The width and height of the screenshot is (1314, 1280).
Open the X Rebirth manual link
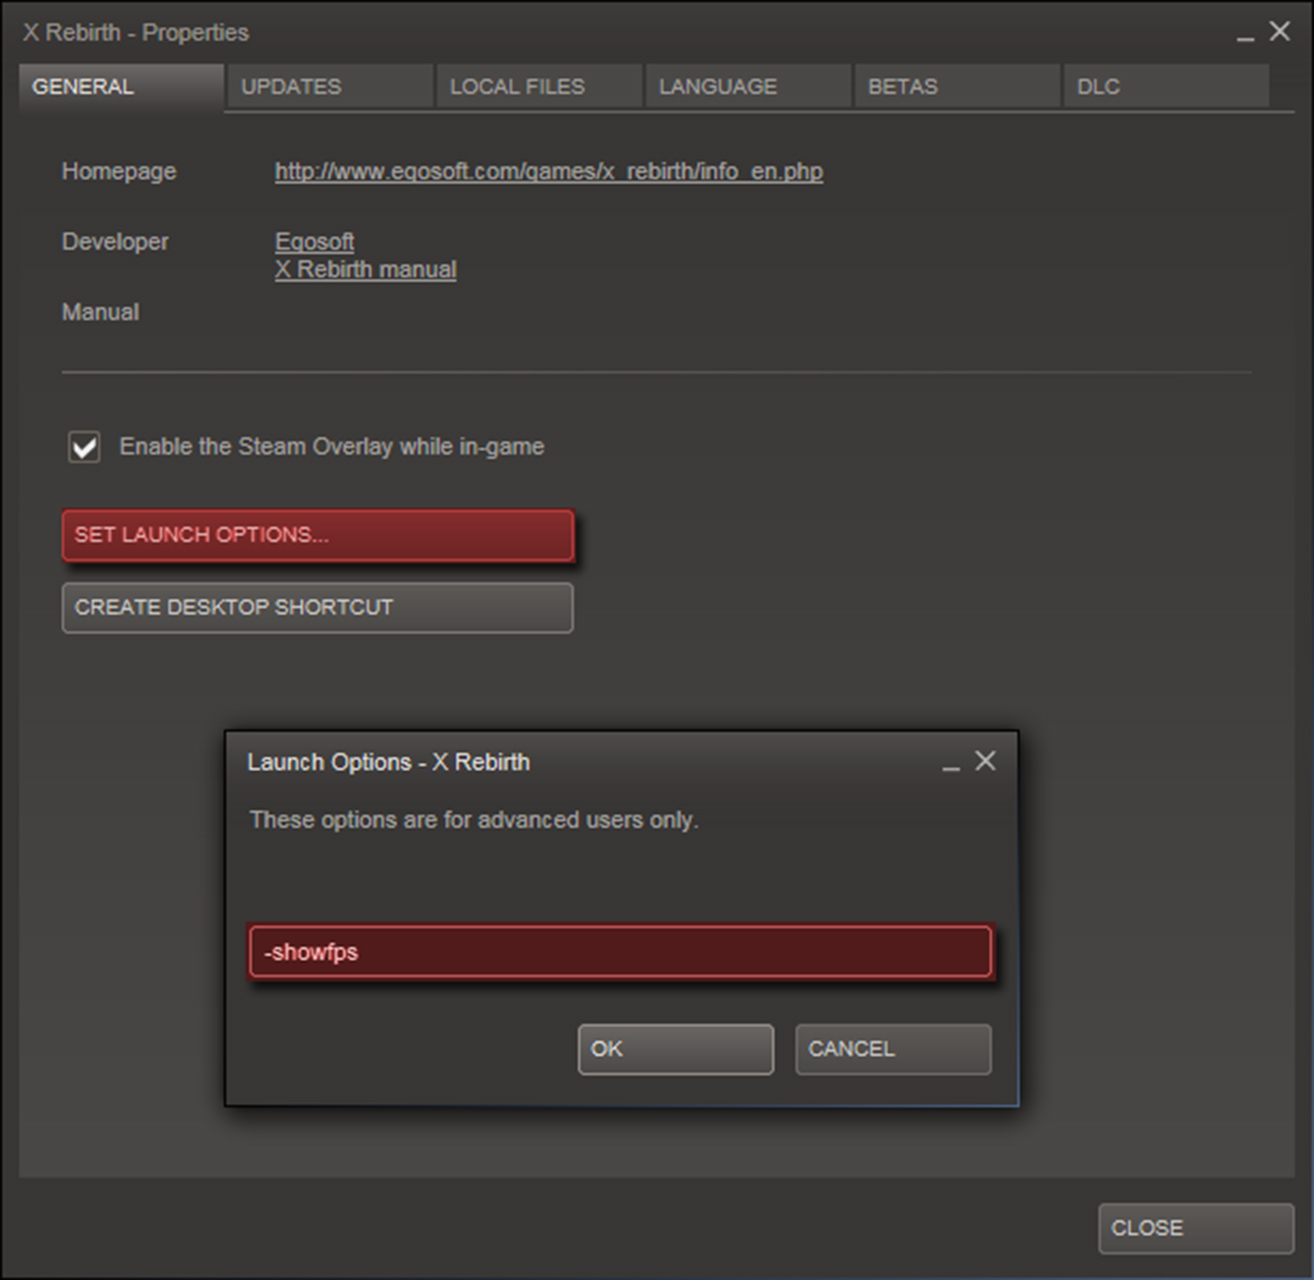(x=365, y=269)
